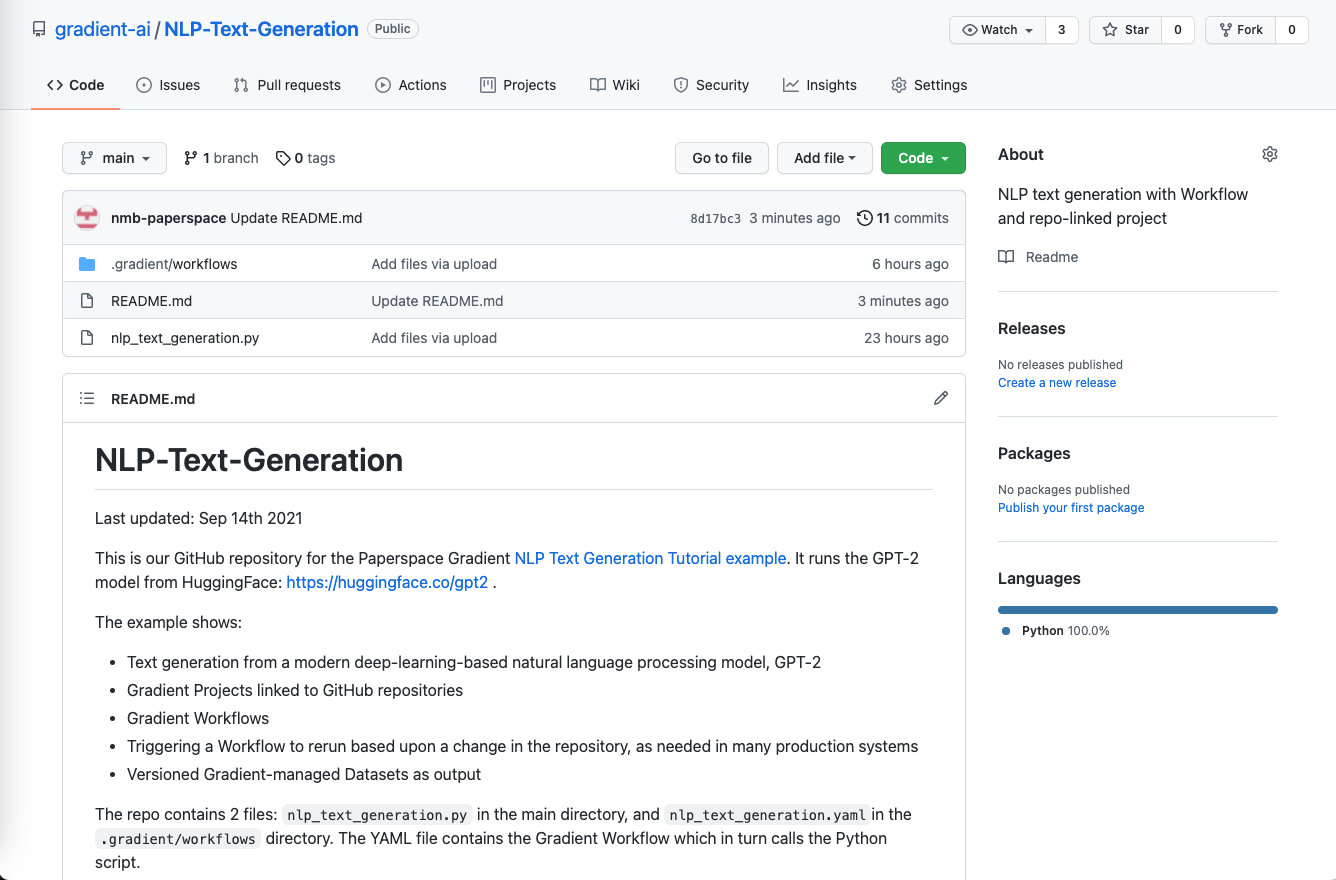Click file icon beside nlp_text_generation.py

pos(87,338)
